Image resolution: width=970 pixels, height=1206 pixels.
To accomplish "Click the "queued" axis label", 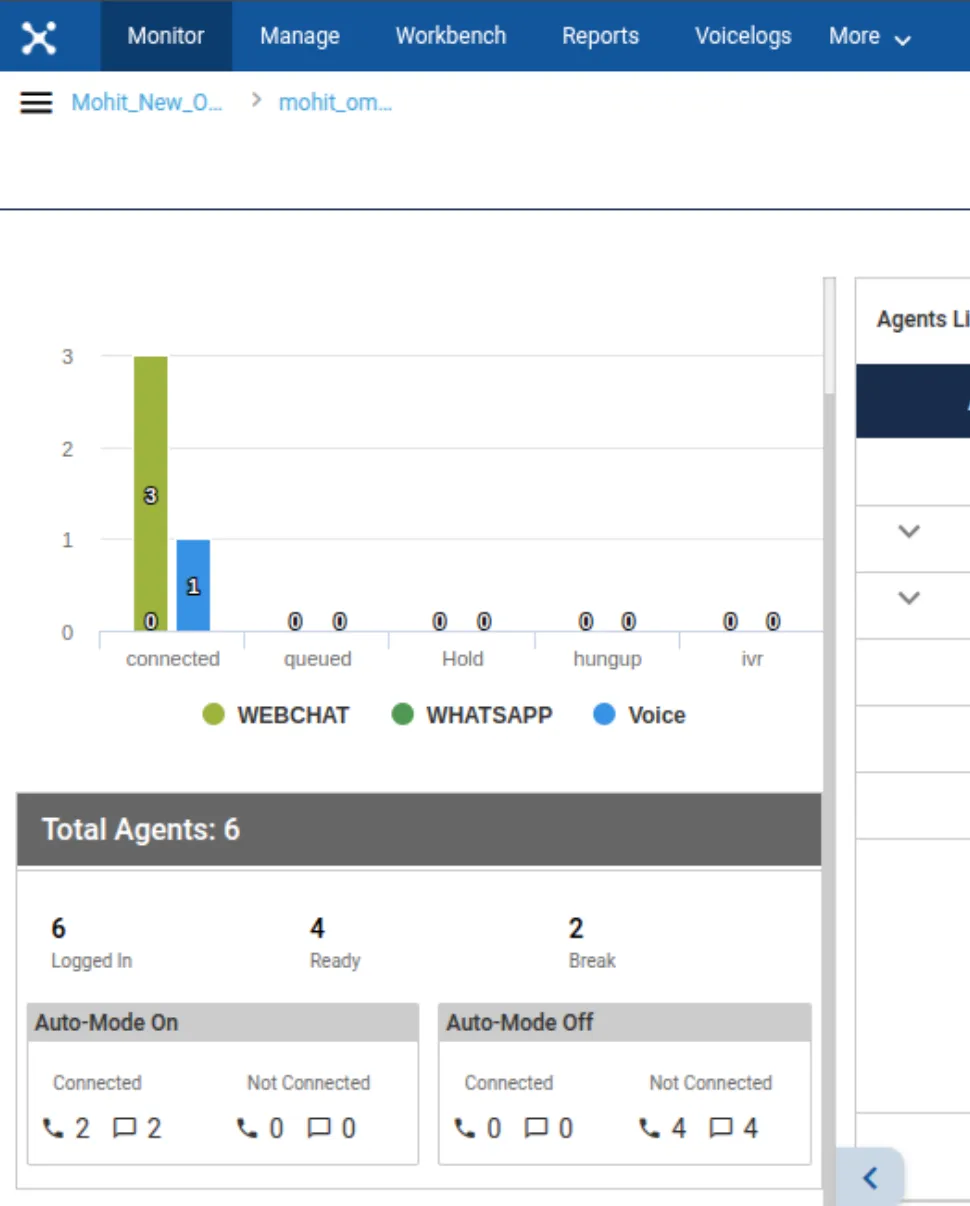I will (317, 659).
